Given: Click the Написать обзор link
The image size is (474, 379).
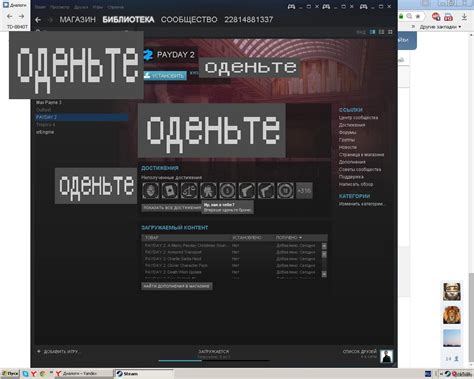Looking at the screenshot, I should pos(356,184).
